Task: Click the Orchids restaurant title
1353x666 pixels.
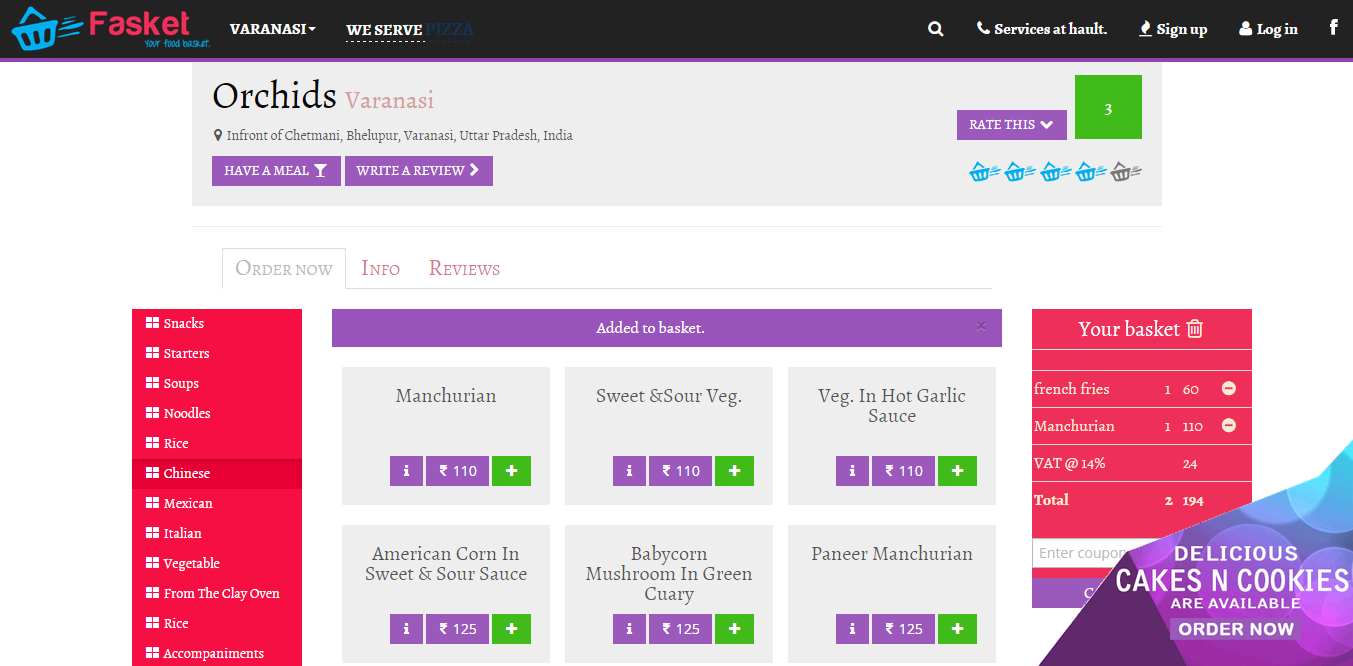Action: (274, 96)
